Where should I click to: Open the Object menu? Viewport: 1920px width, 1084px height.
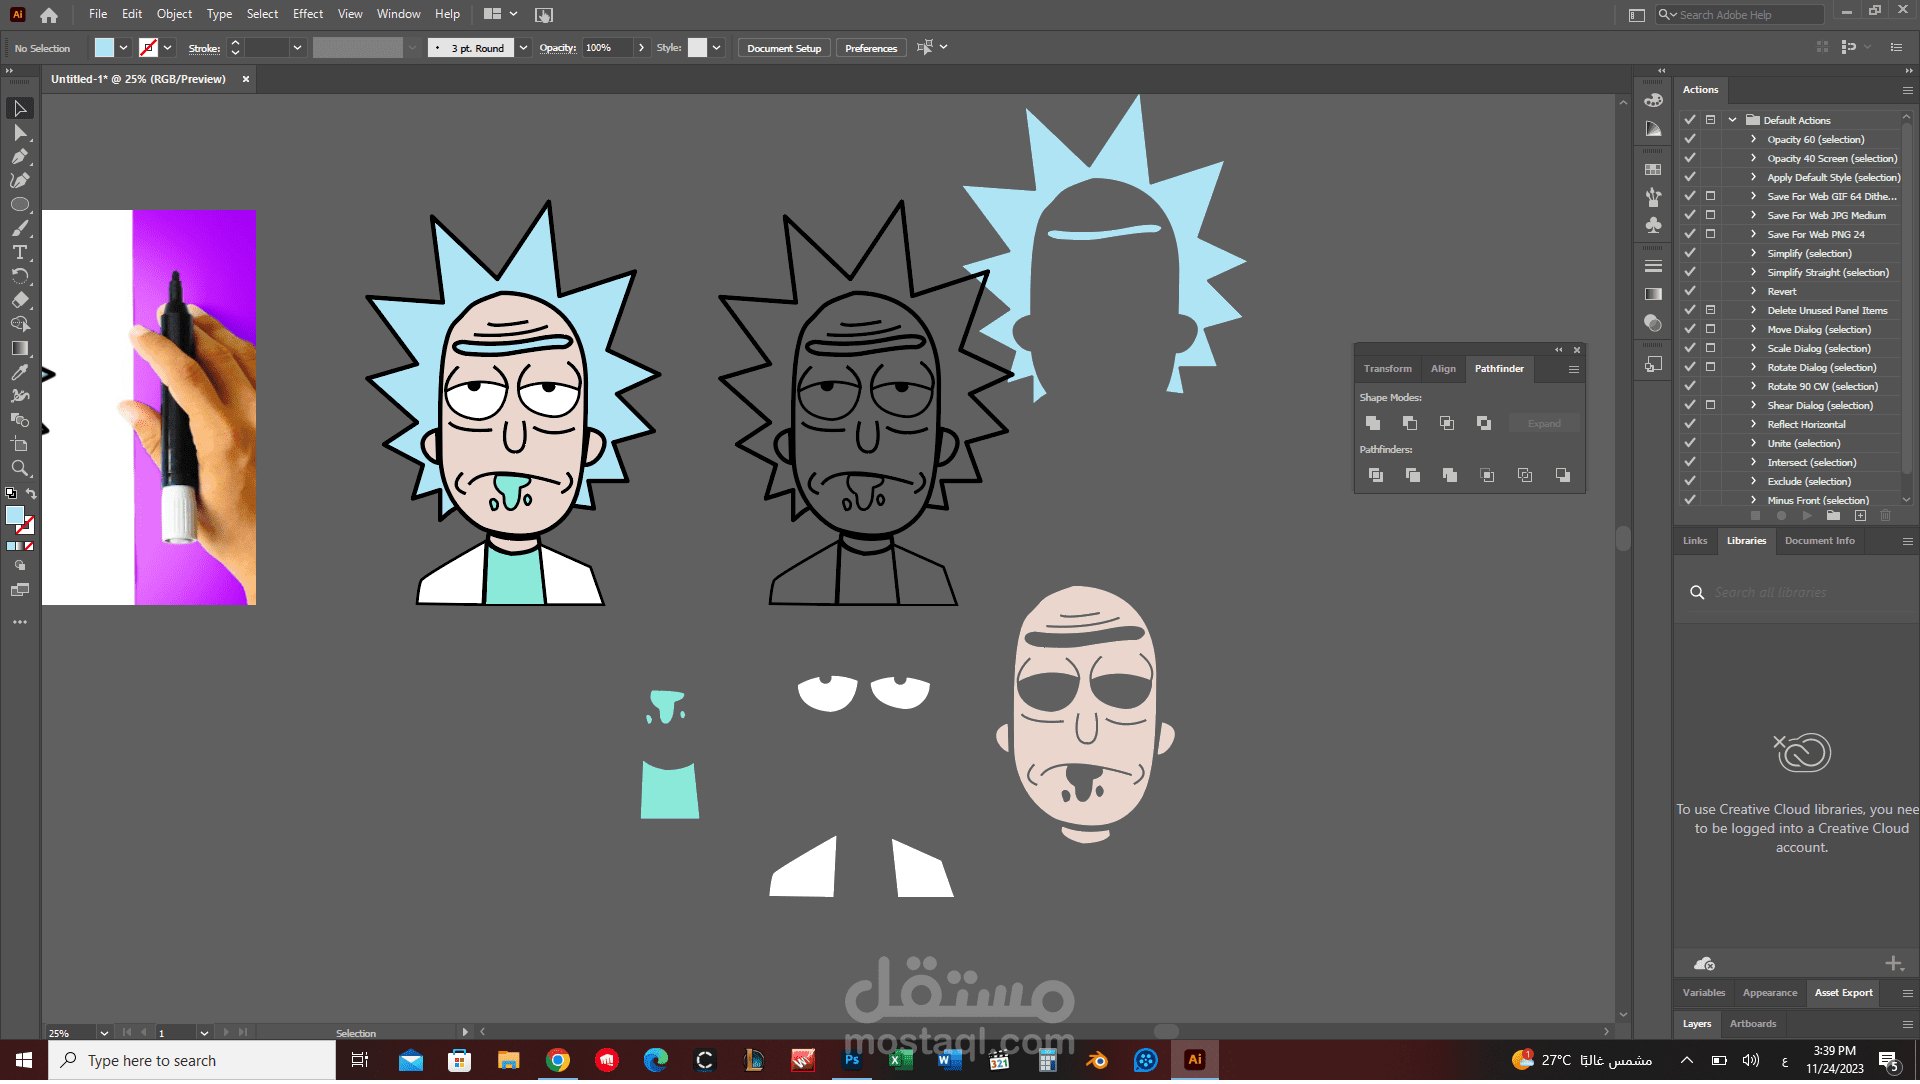click(174, 14)
